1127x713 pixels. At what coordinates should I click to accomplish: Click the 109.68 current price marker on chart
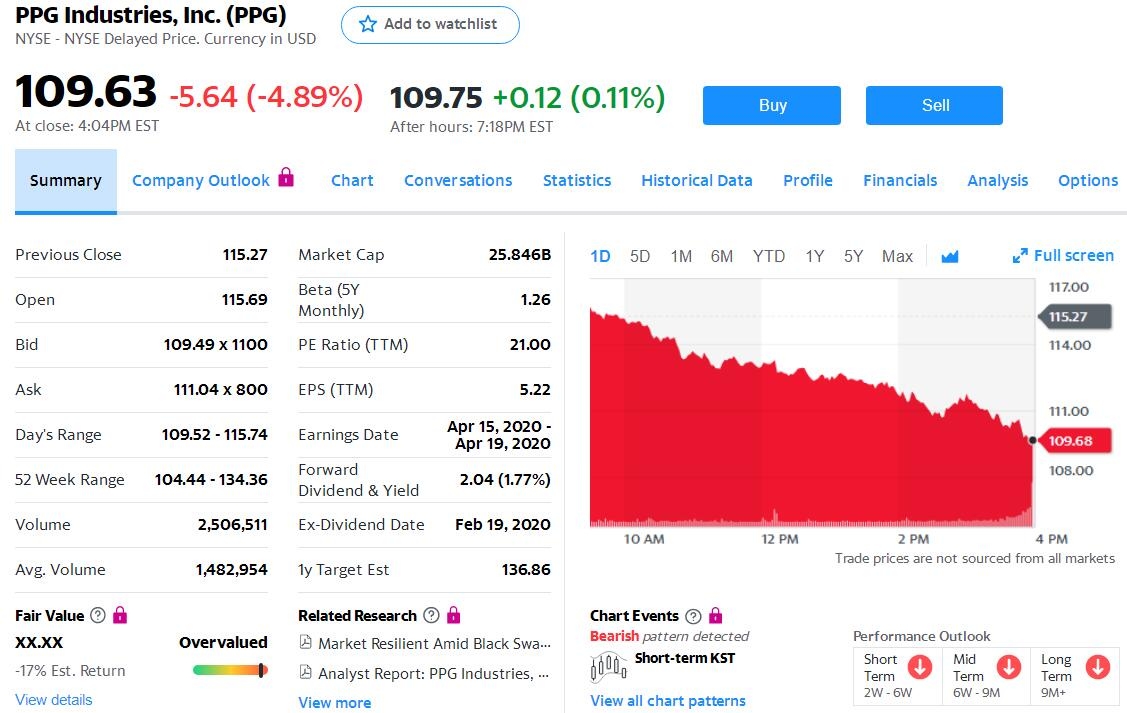tap(1070, 440)
